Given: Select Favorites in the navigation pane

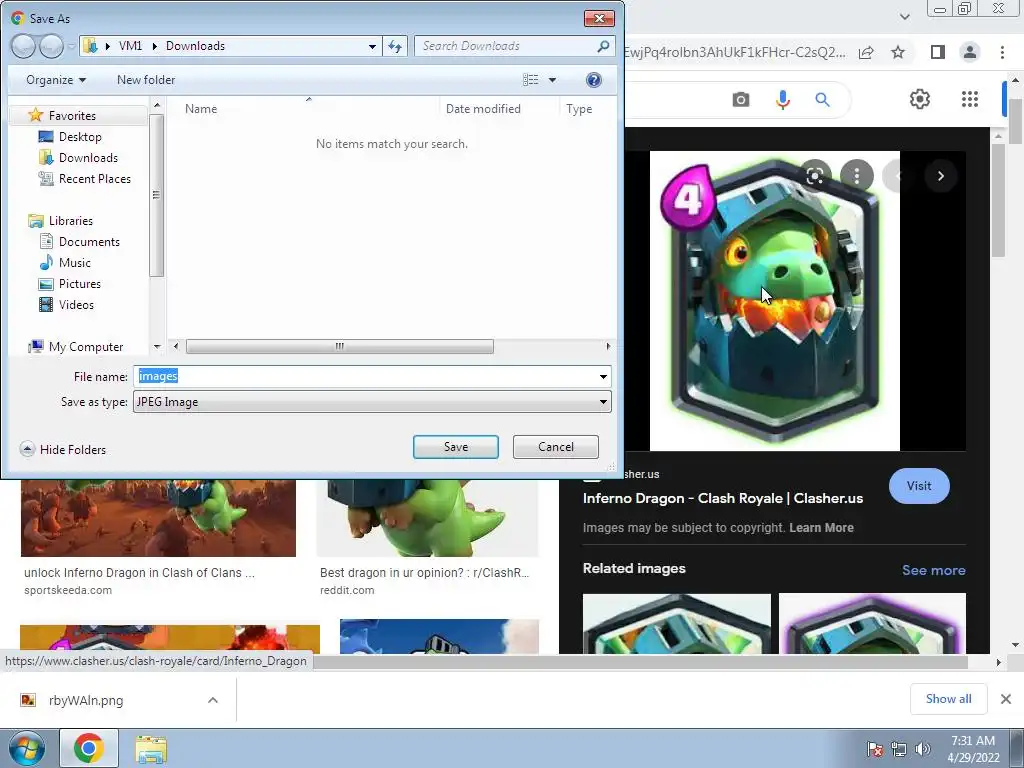Looking at the screenshot, I should click(x=72, y=116).
